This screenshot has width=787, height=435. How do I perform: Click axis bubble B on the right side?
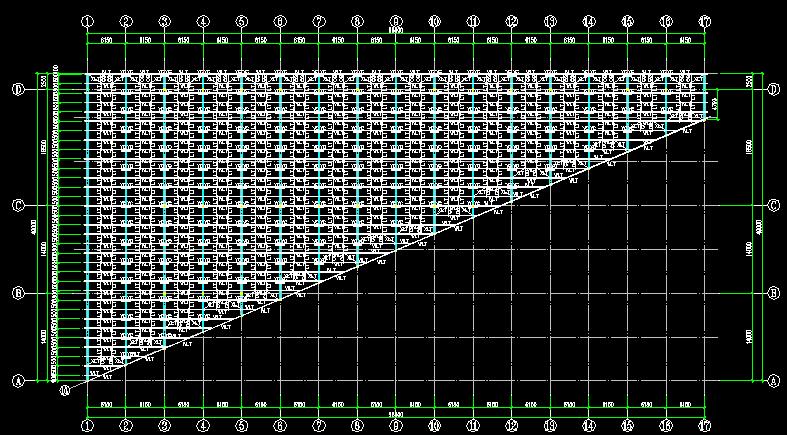coord(774,294)
